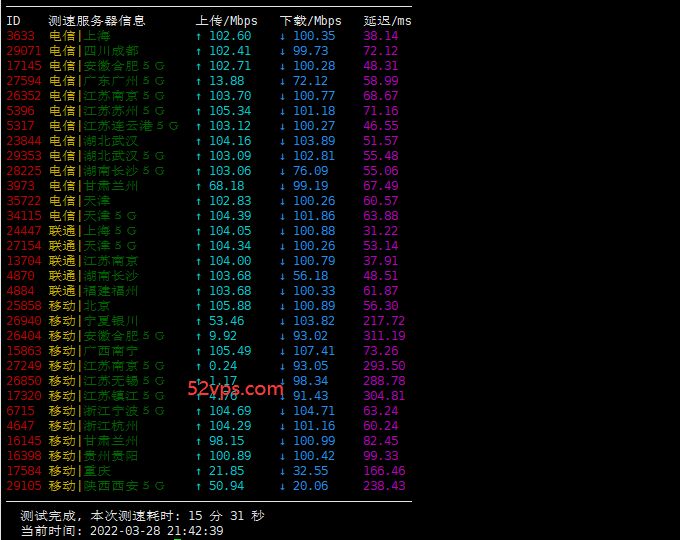The image size is (680, 540).
Task: Click latency value 99.33
Action: click(380, 456)
